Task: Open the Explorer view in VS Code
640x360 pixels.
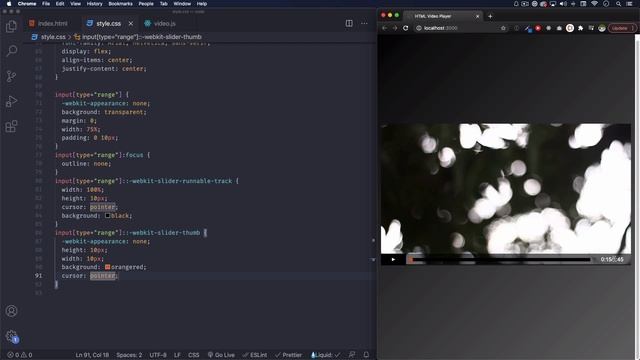Action: coord(11,27)
